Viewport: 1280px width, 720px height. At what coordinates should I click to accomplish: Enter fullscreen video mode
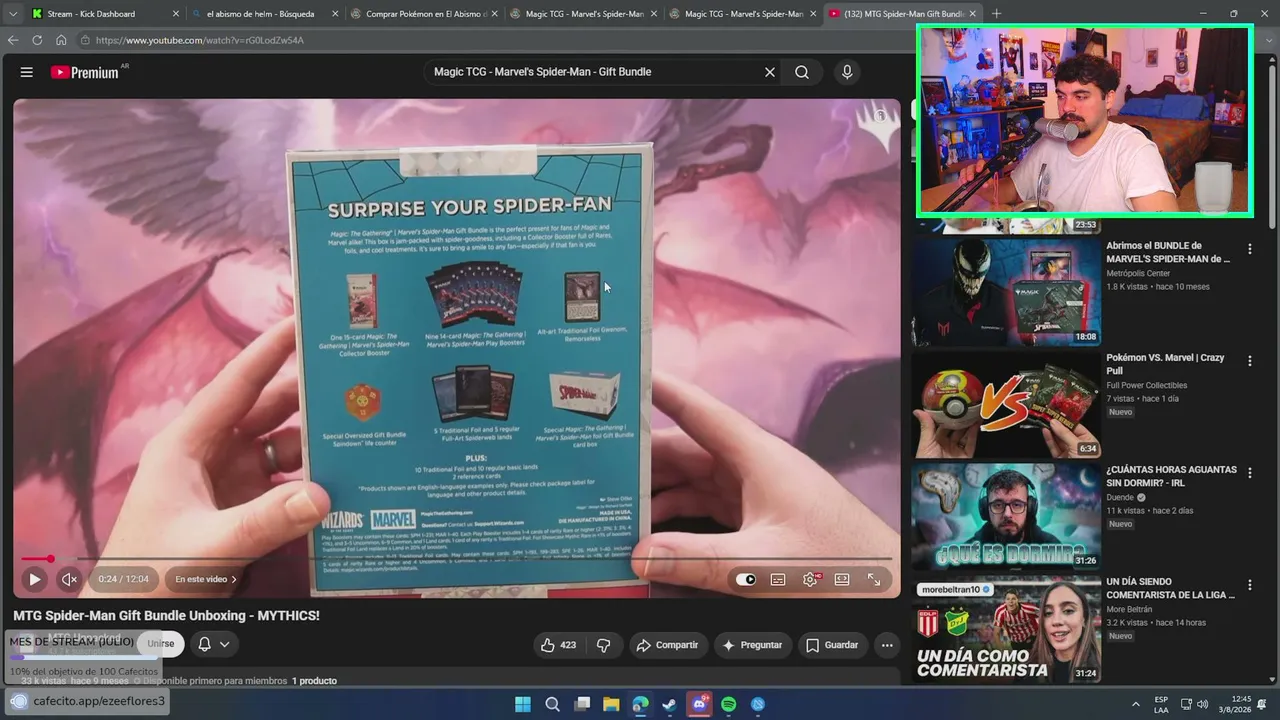(x=874, y=579)
